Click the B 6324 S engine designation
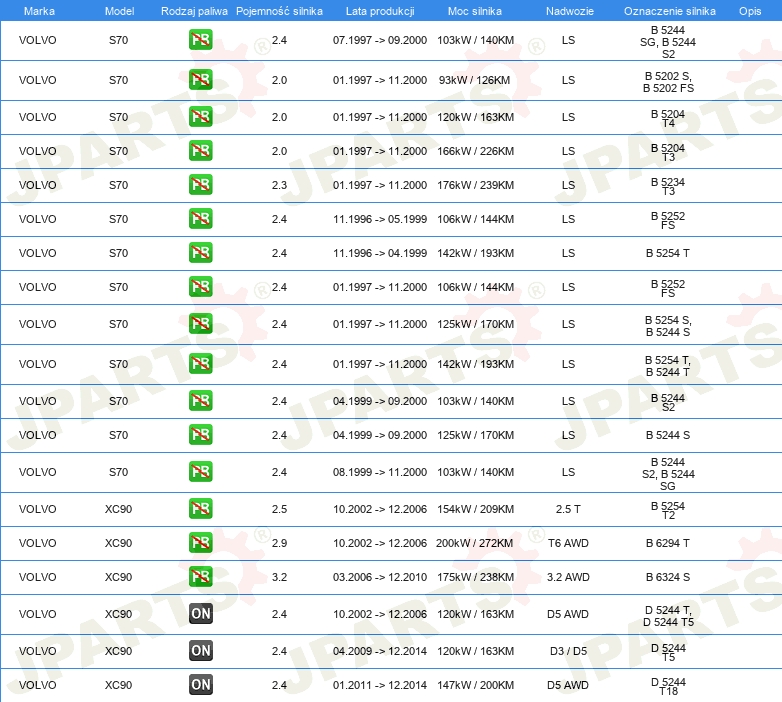The height and width of the screenshot is (702, 782). 668,577
